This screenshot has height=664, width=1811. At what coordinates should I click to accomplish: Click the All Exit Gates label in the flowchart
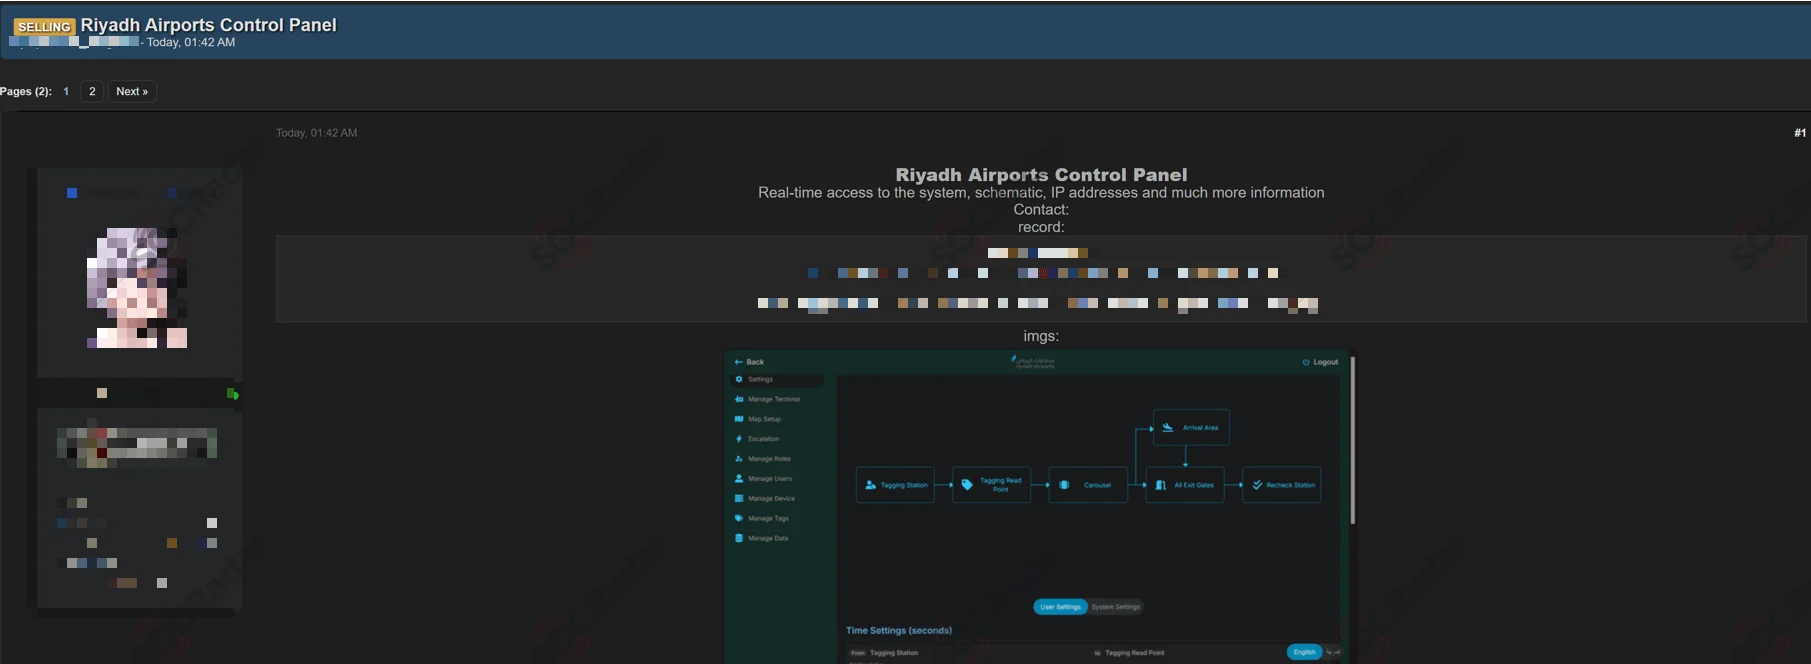click(x=1194, y=485)
